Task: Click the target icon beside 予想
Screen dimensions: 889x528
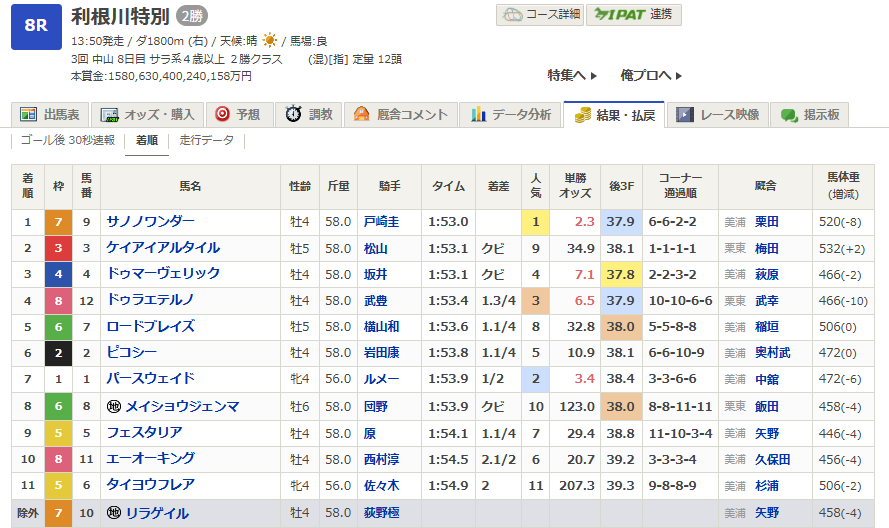Action: (222, 114)
